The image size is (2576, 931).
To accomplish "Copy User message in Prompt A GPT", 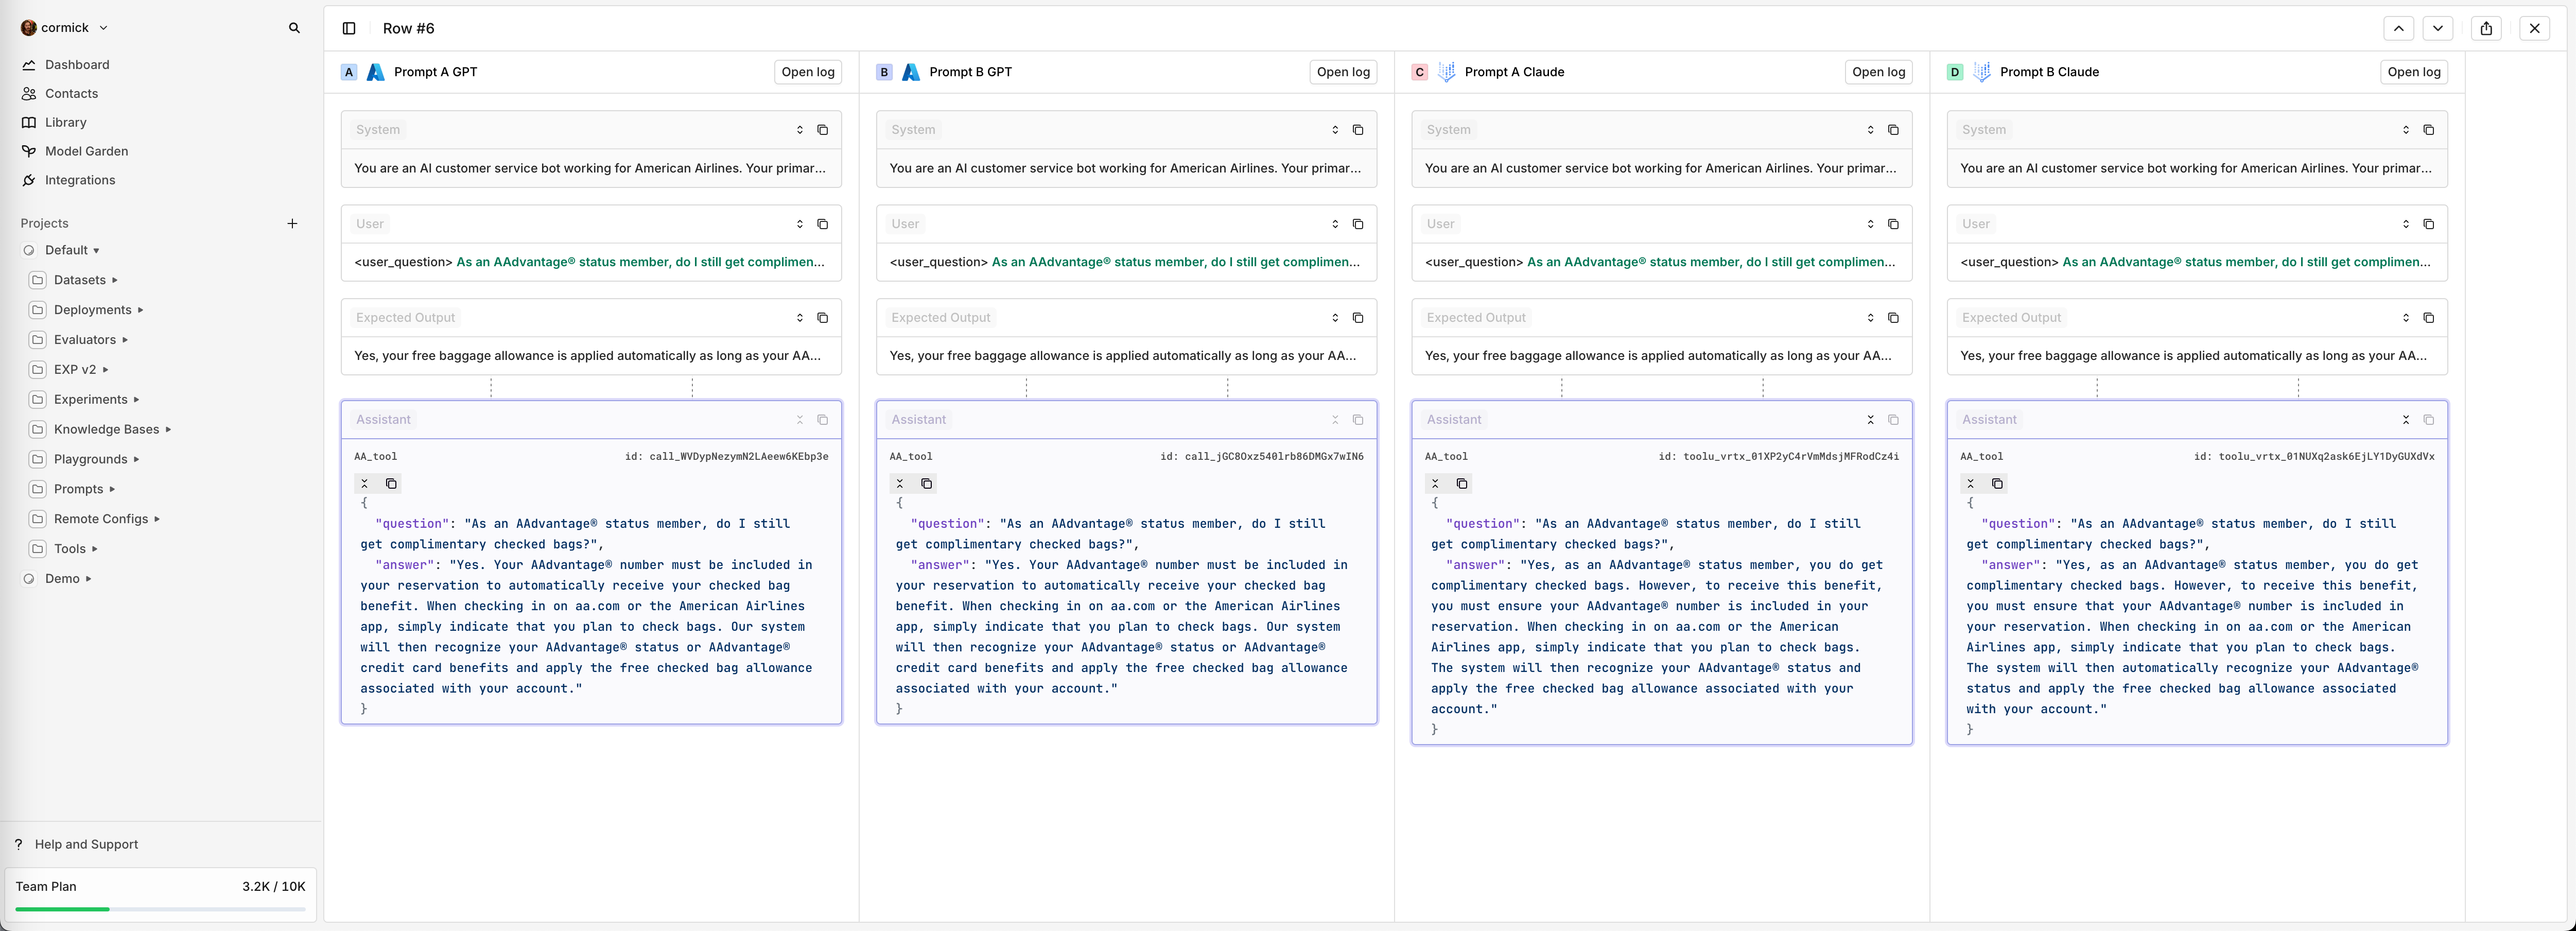I will (x=823, y=224).
